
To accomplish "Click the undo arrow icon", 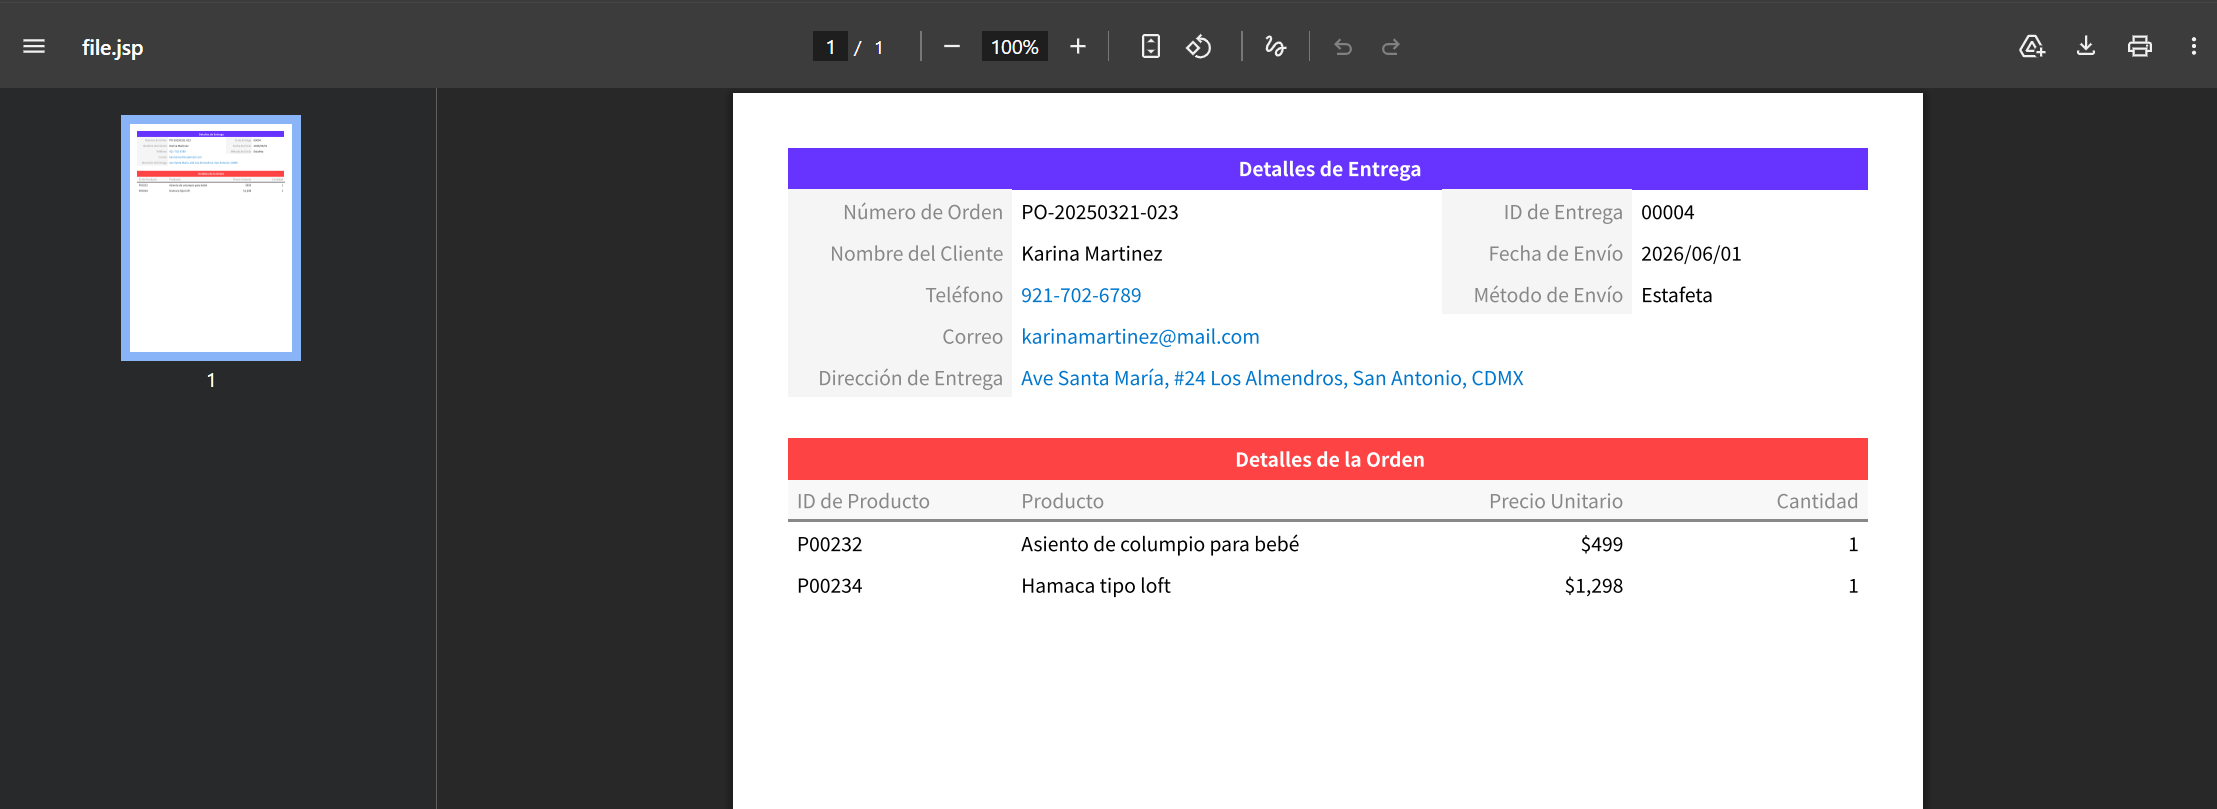I will coord(1343,47).
